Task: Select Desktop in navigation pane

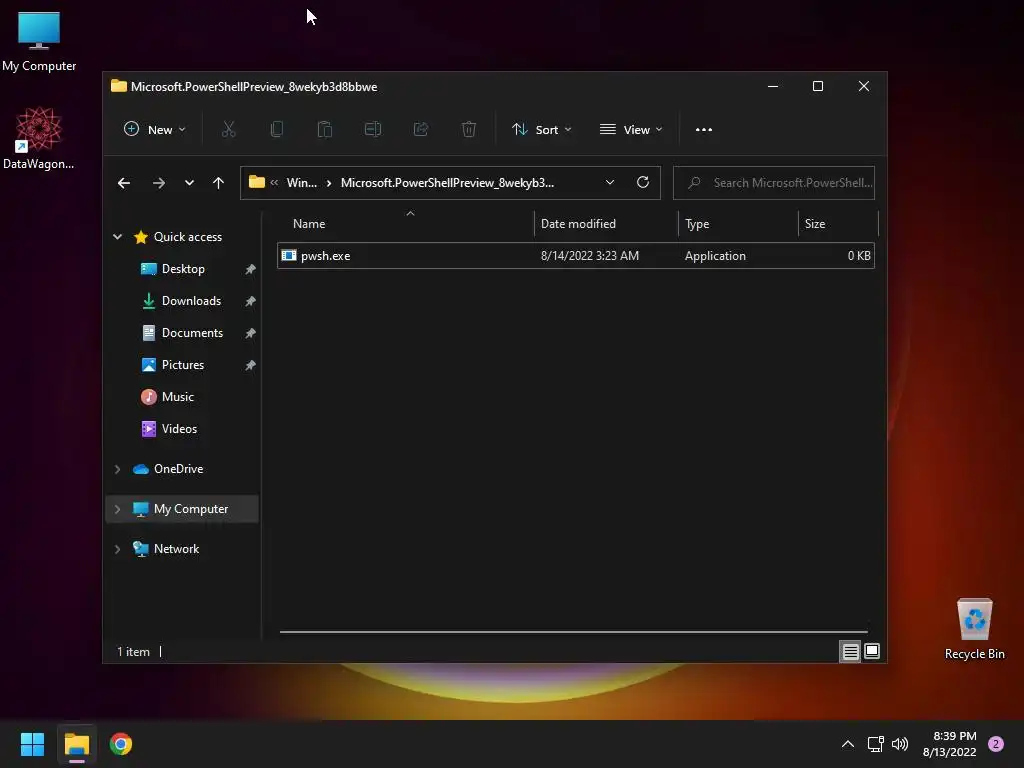Action: coord(183,269)
